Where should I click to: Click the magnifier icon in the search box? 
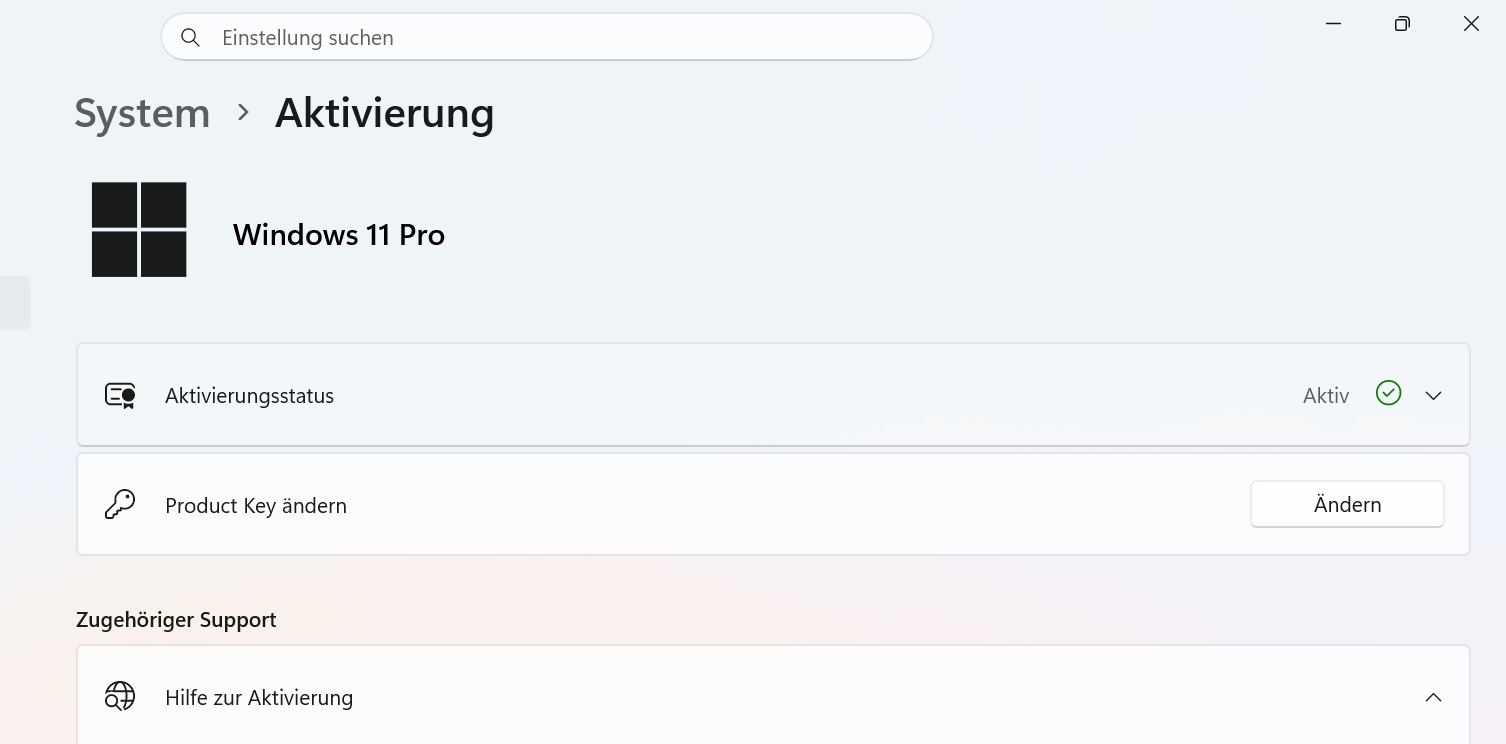[190, 38]
